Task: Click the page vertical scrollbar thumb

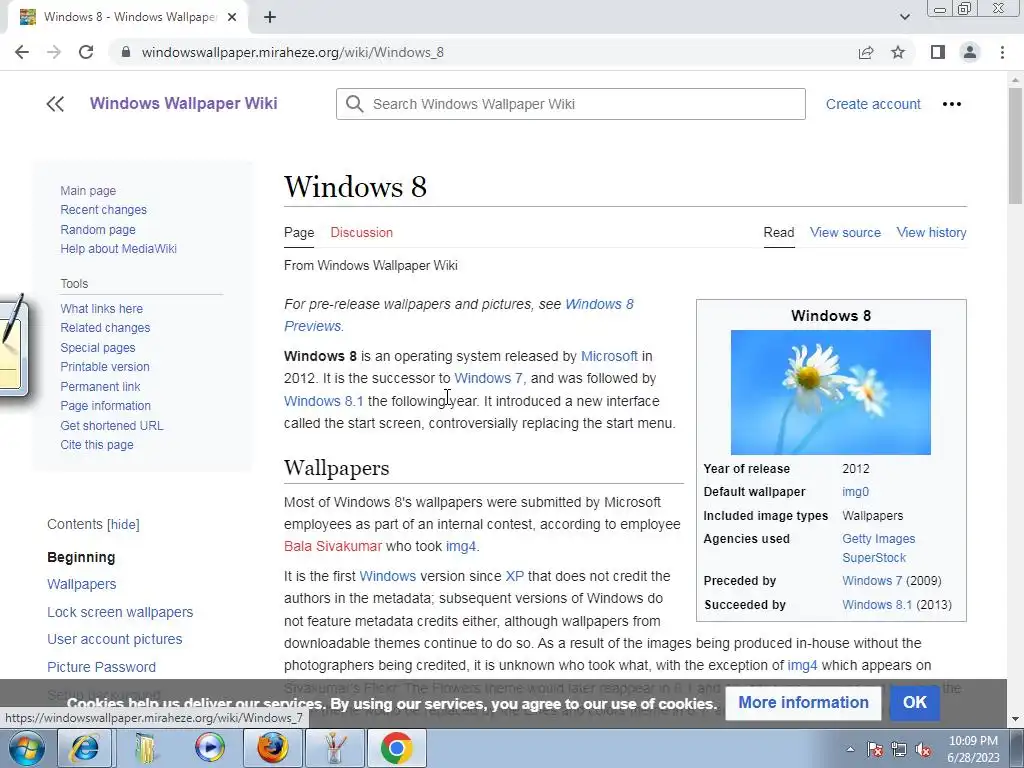Action: 1015,146
